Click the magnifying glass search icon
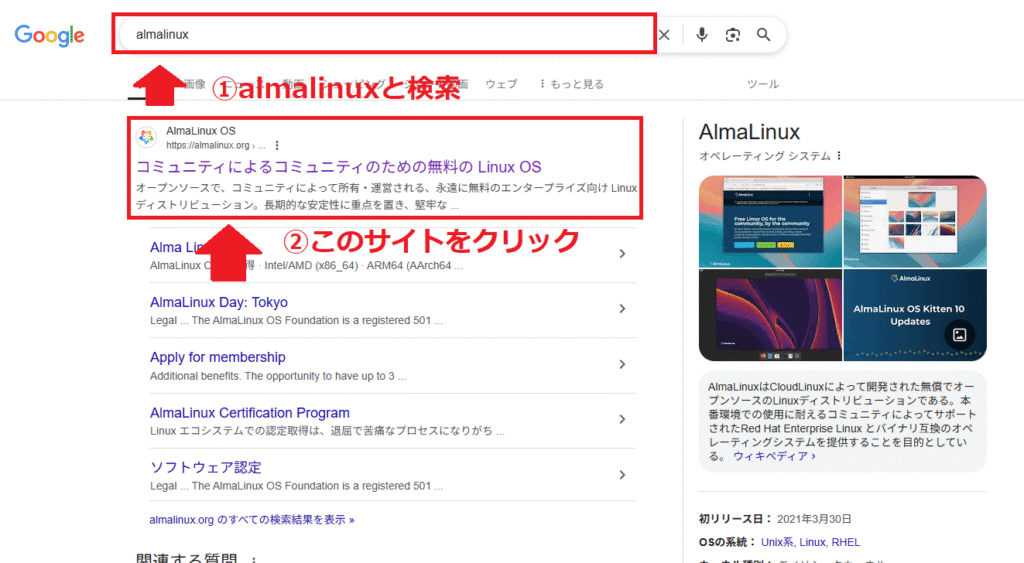The image size is (1024, 563). tap(763, 35)
